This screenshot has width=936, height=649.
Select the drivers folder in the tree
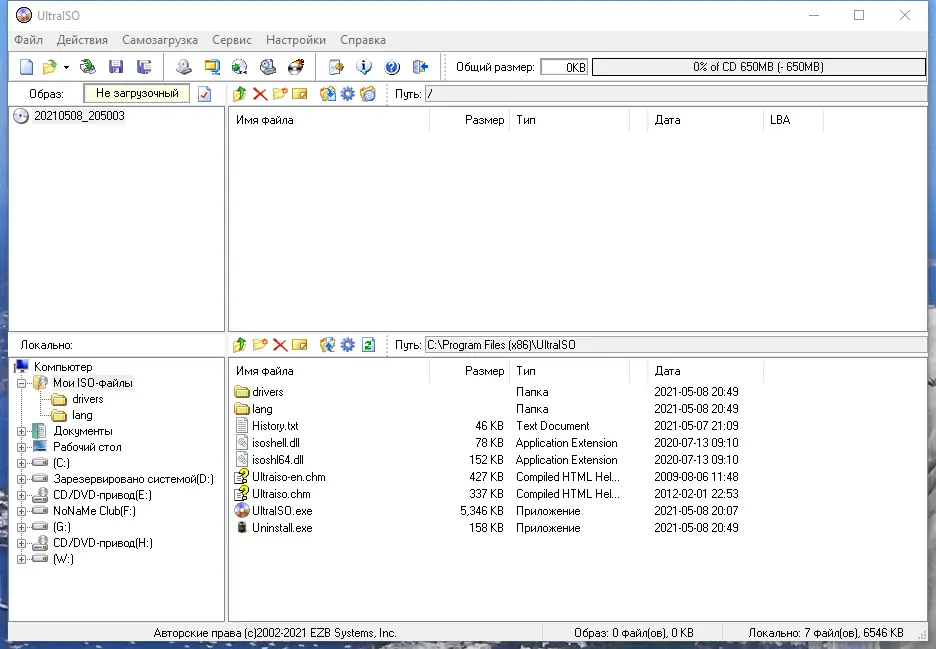pyautogui.click(x=87, y=399)
